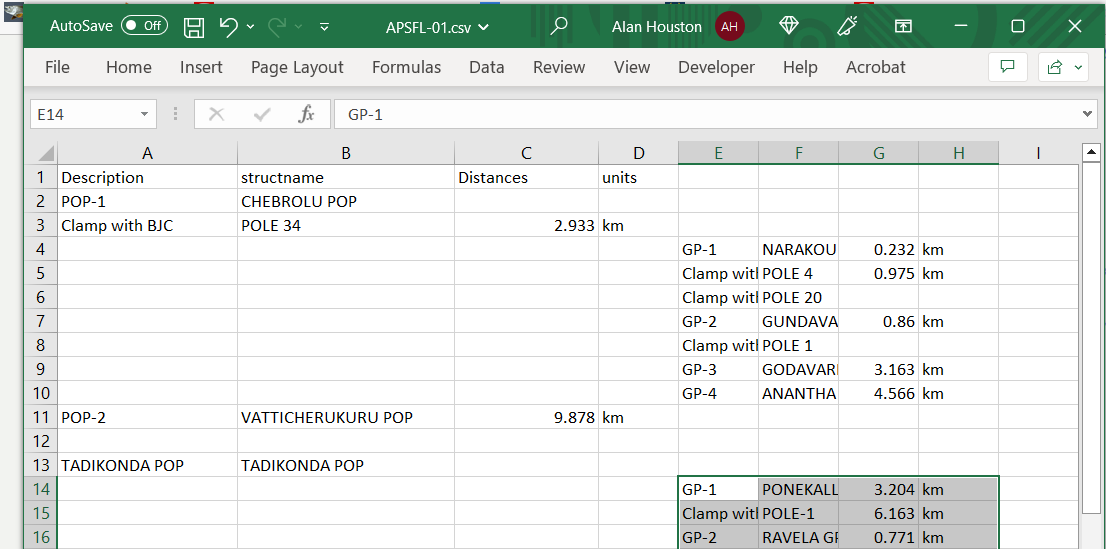Click the Insert Function fx icon
Viewport: 1106px width, 549px height.
(x=307, y=115)
